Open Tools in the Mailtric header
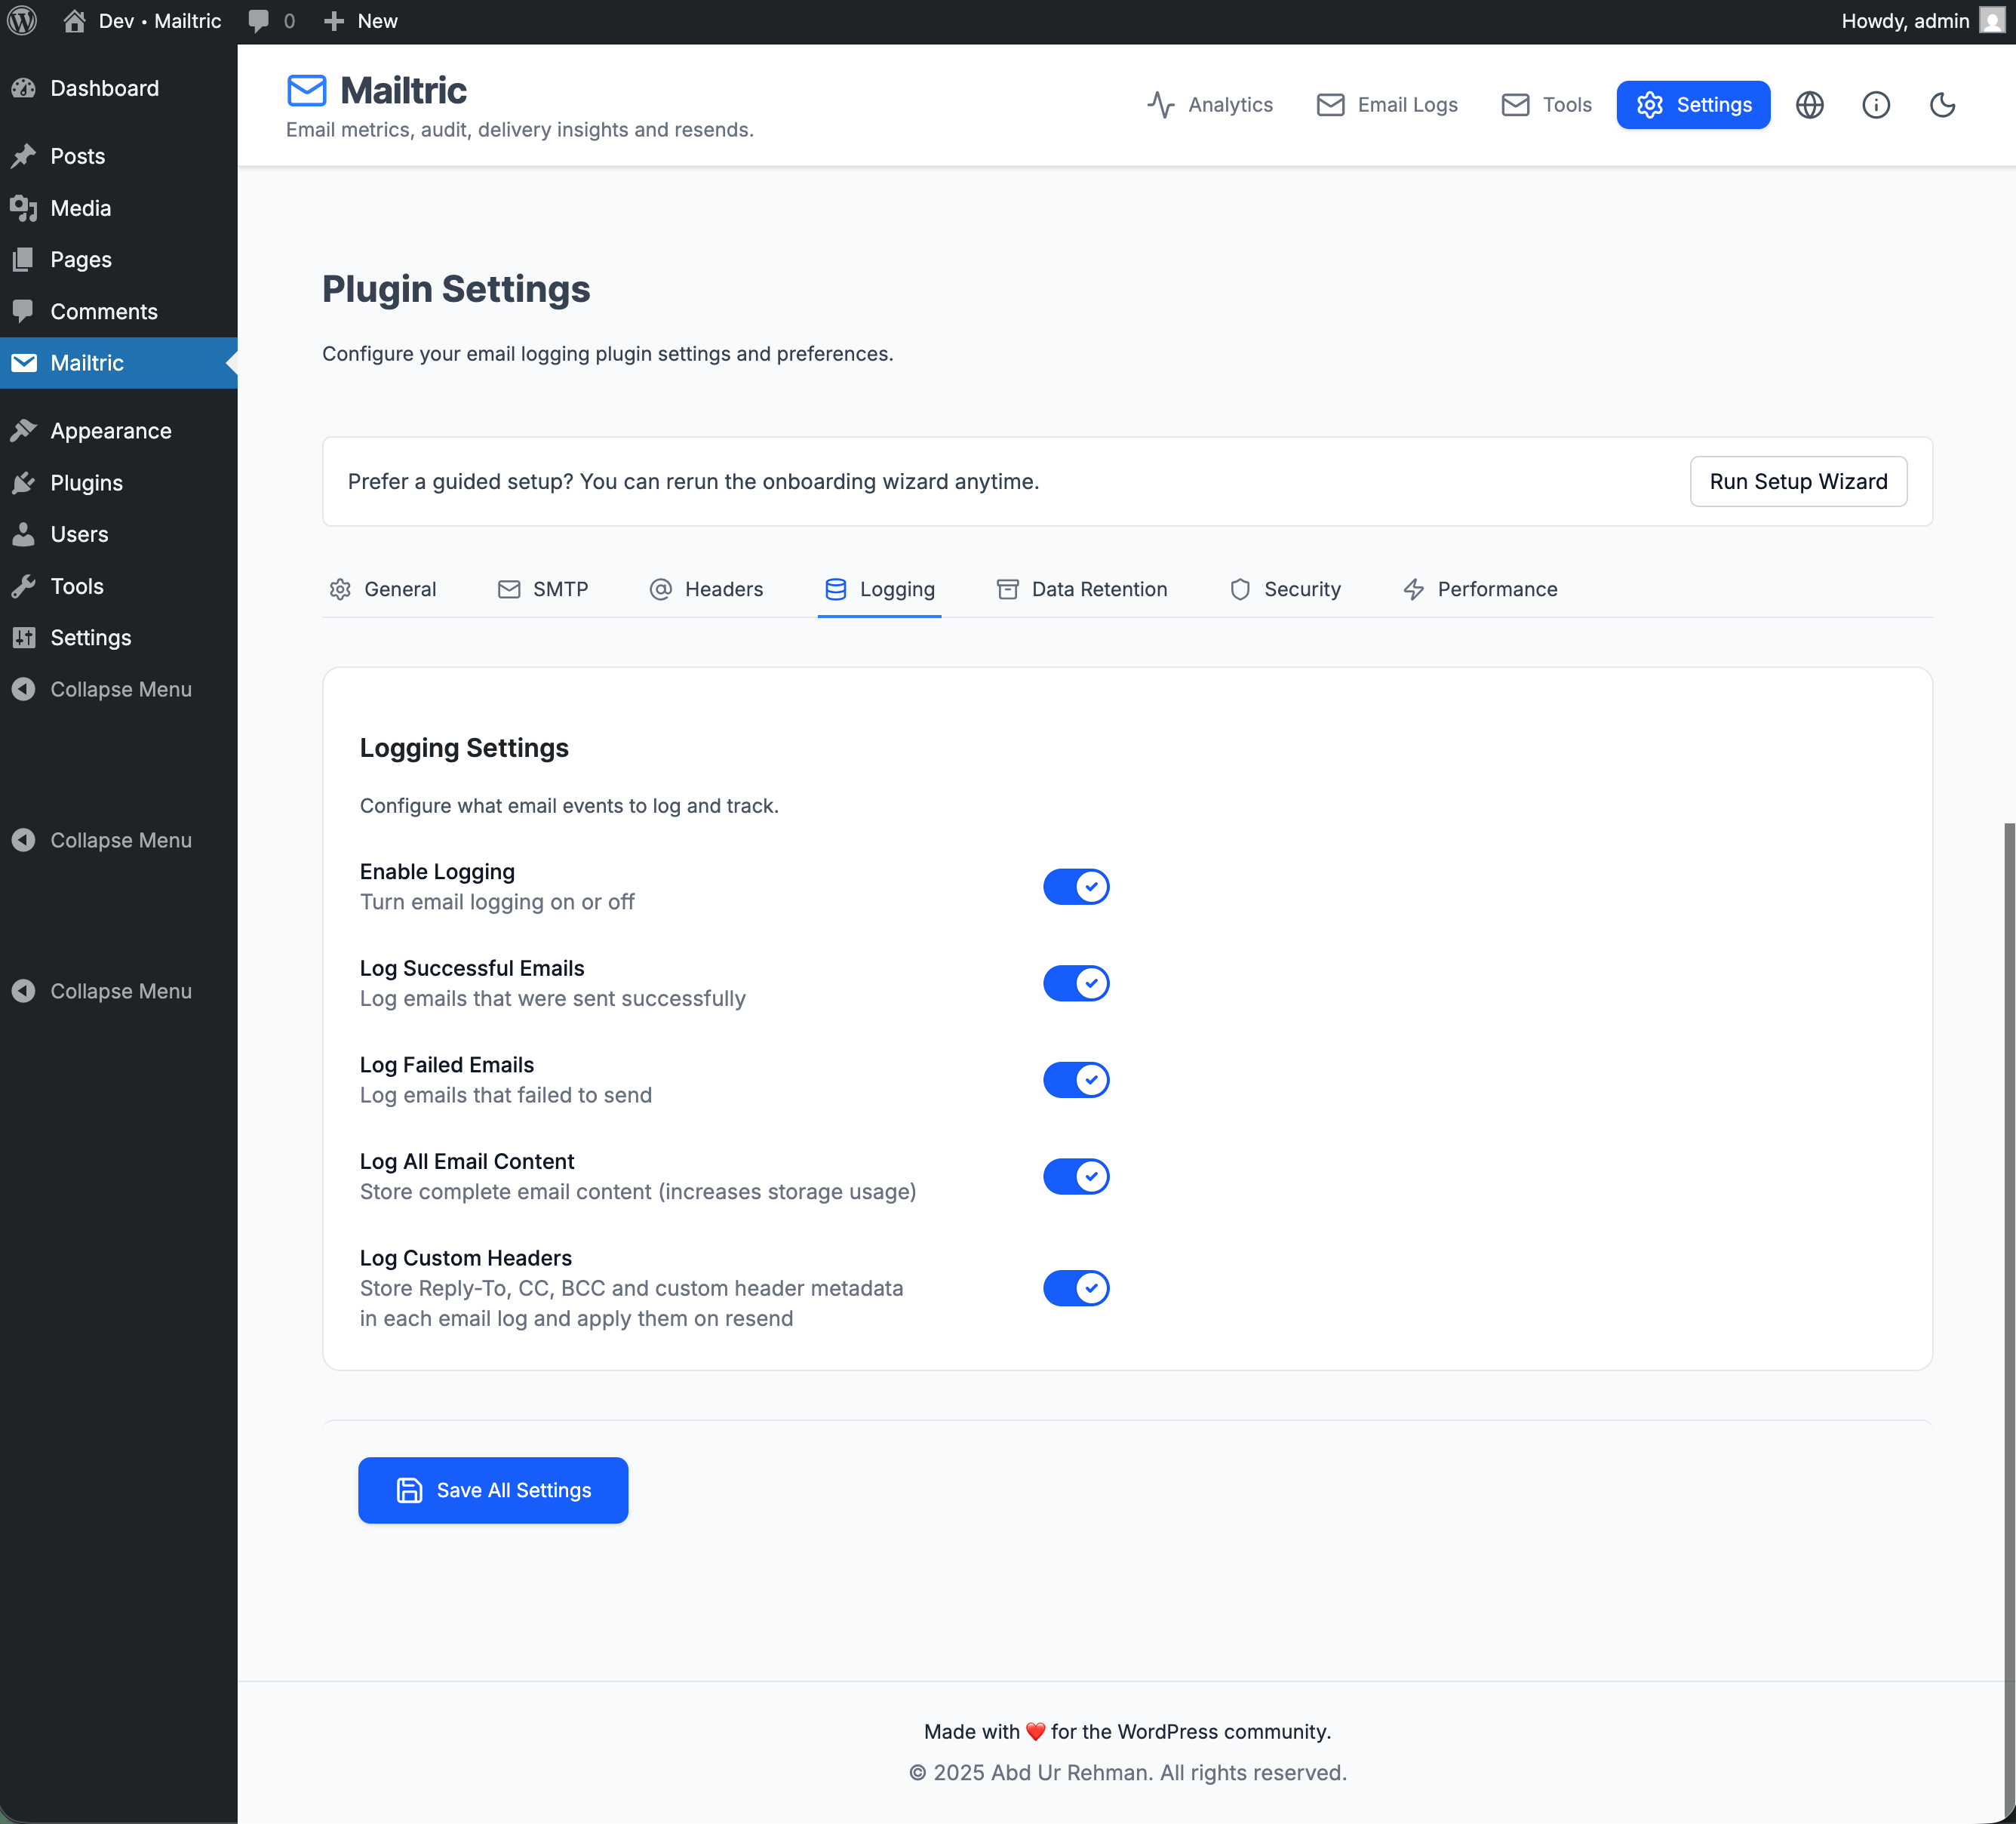The width and height of the screenshot is (2016, 1824). pyautogui.click(x=1546, y=104)
